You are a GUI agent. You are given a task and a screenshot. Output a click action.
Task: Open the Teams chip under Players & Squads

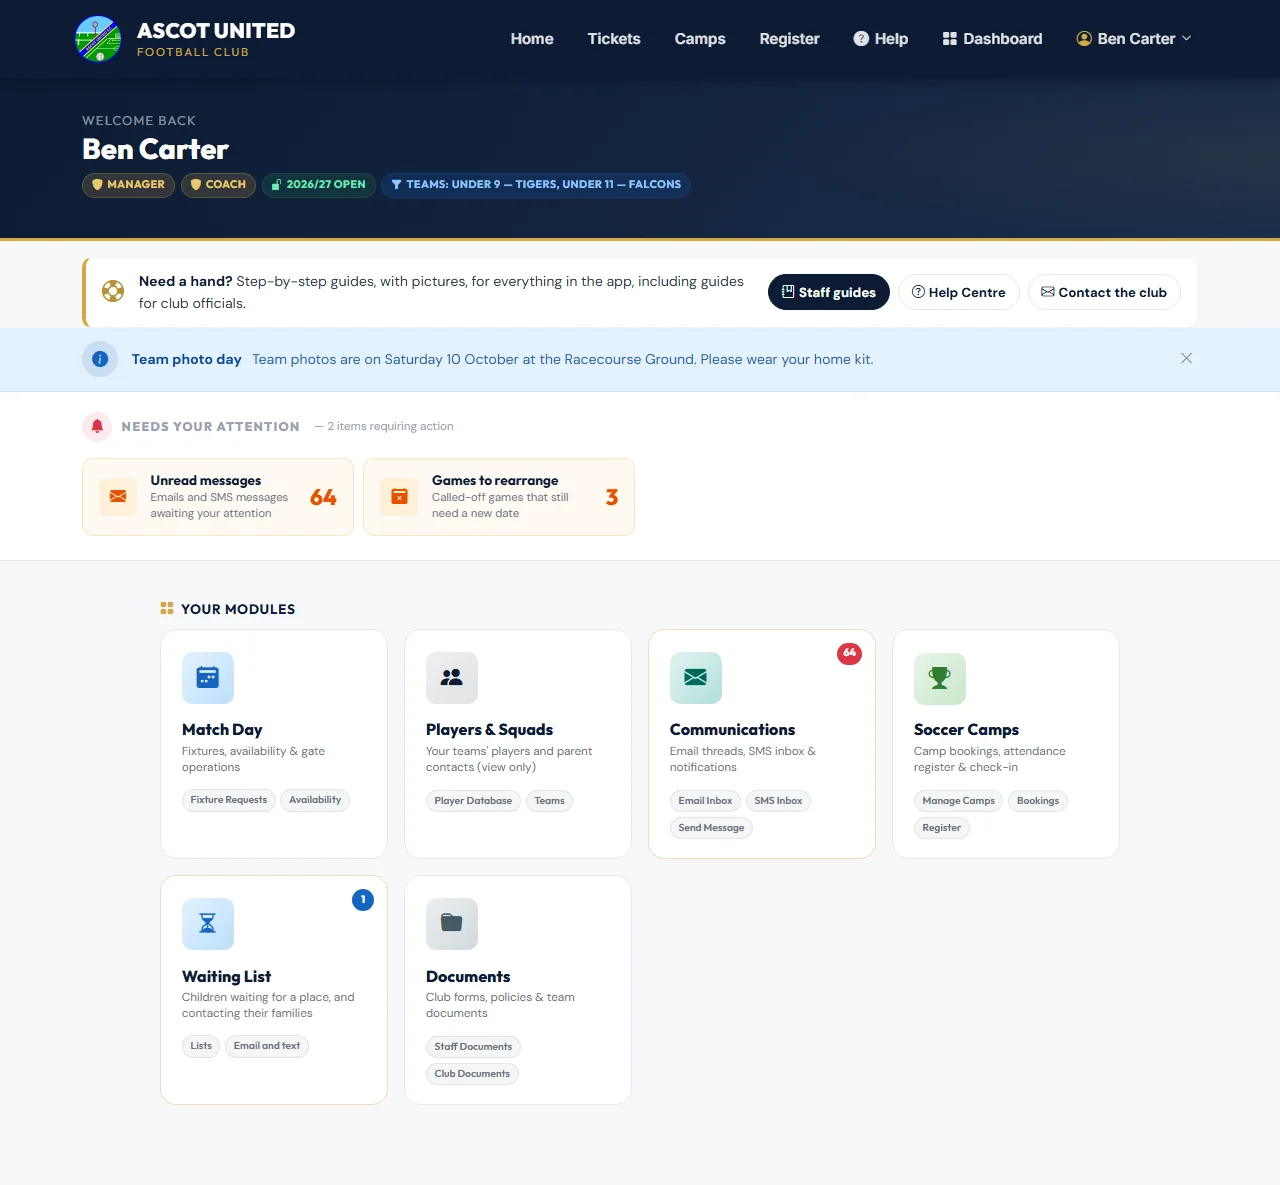point(549,801)
